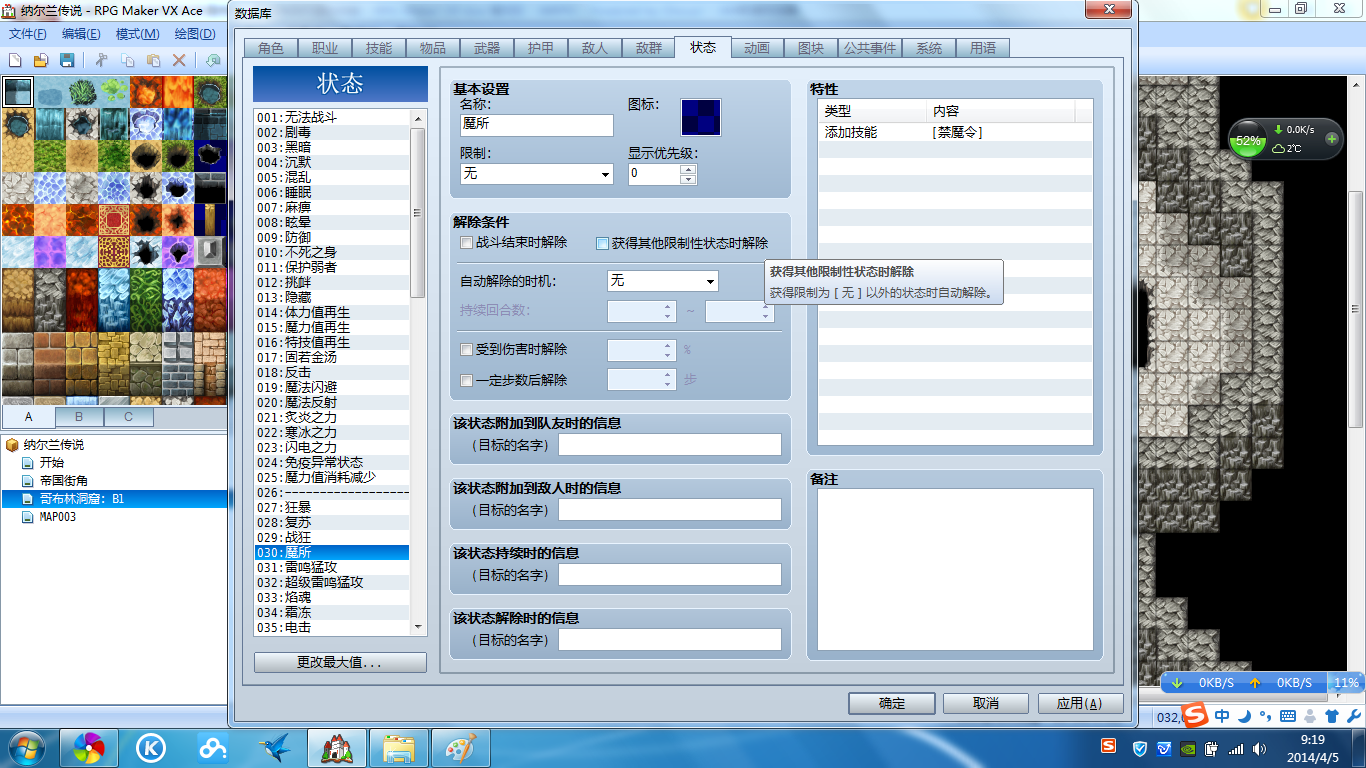The height and width of the screenshot is (768, 1366).
Task: Click the 备注 notes text area
Action: point(955,570)
